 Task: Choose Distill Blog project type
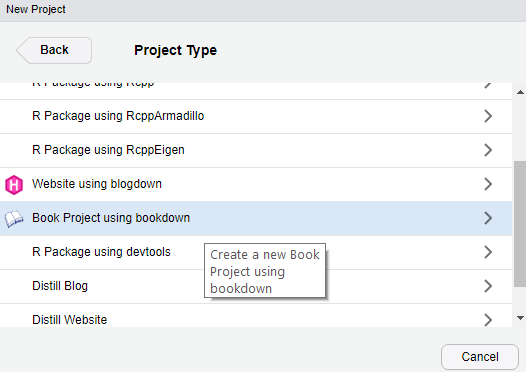[x=256, y=286]
